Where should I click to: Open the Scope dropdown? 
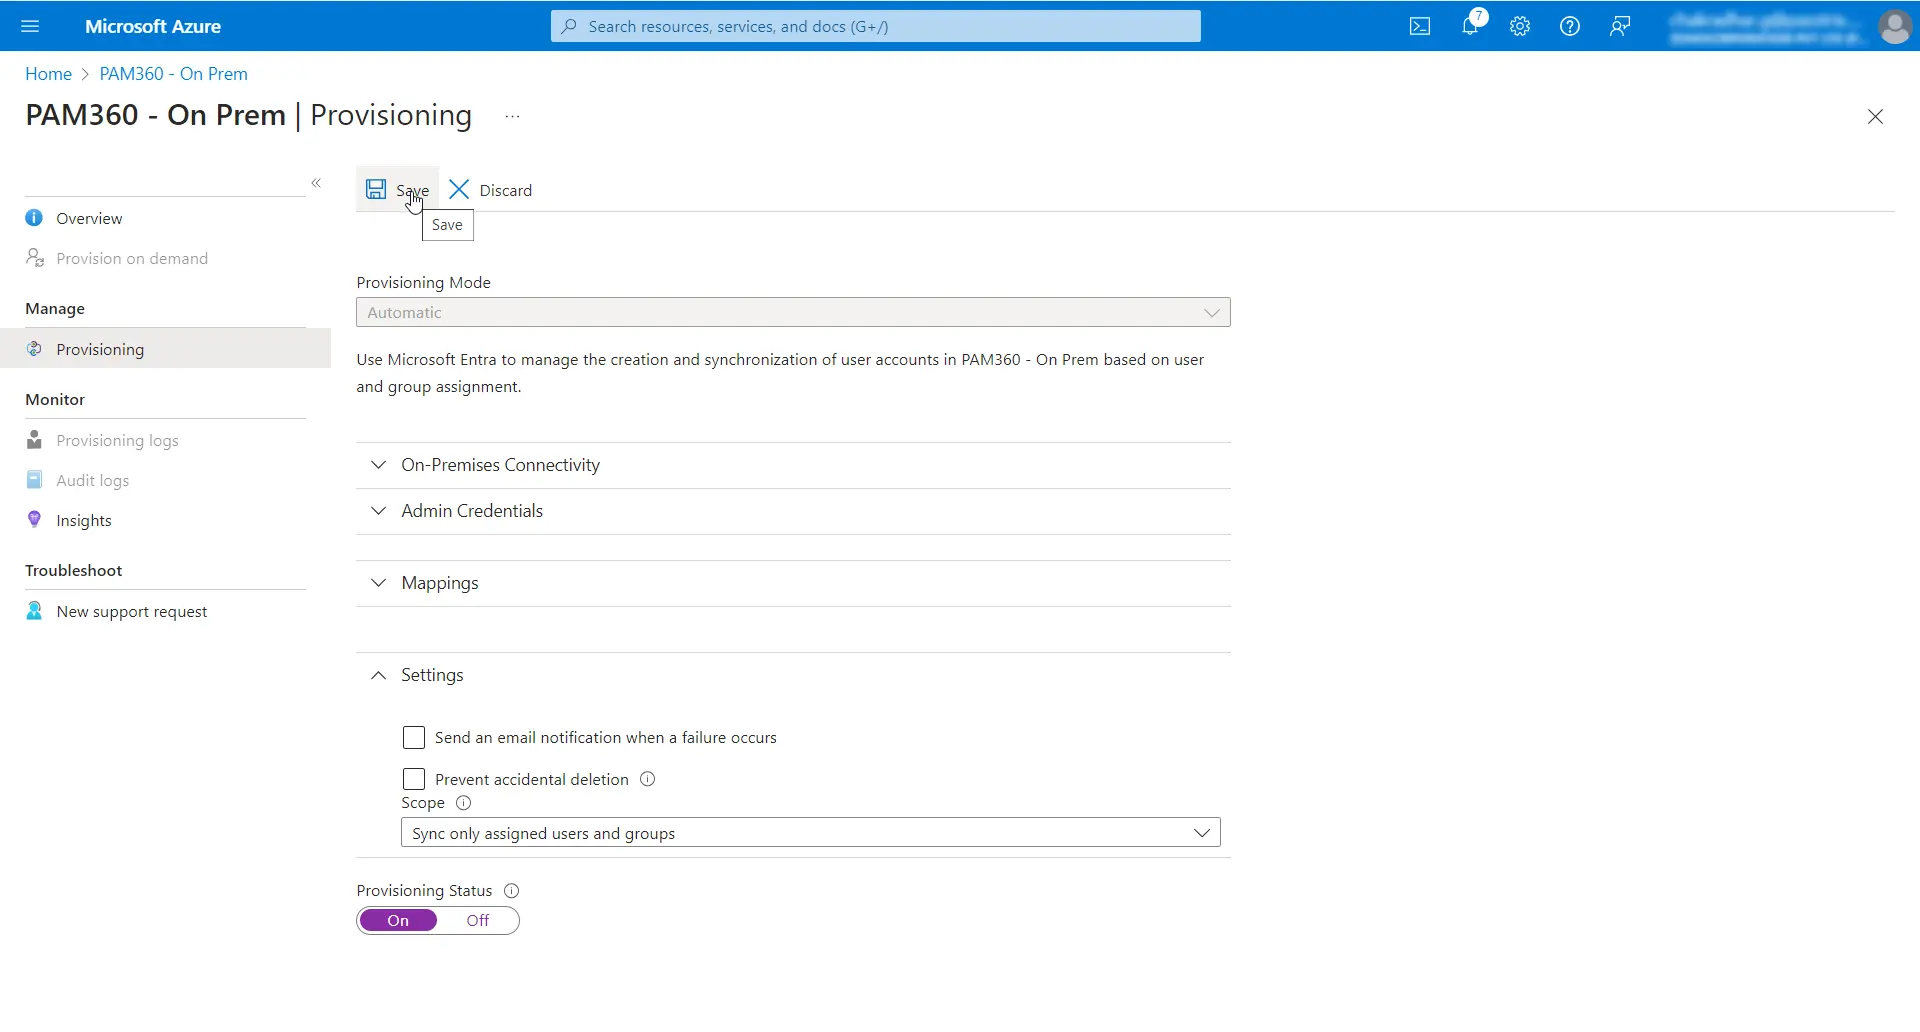click(811, 833)
